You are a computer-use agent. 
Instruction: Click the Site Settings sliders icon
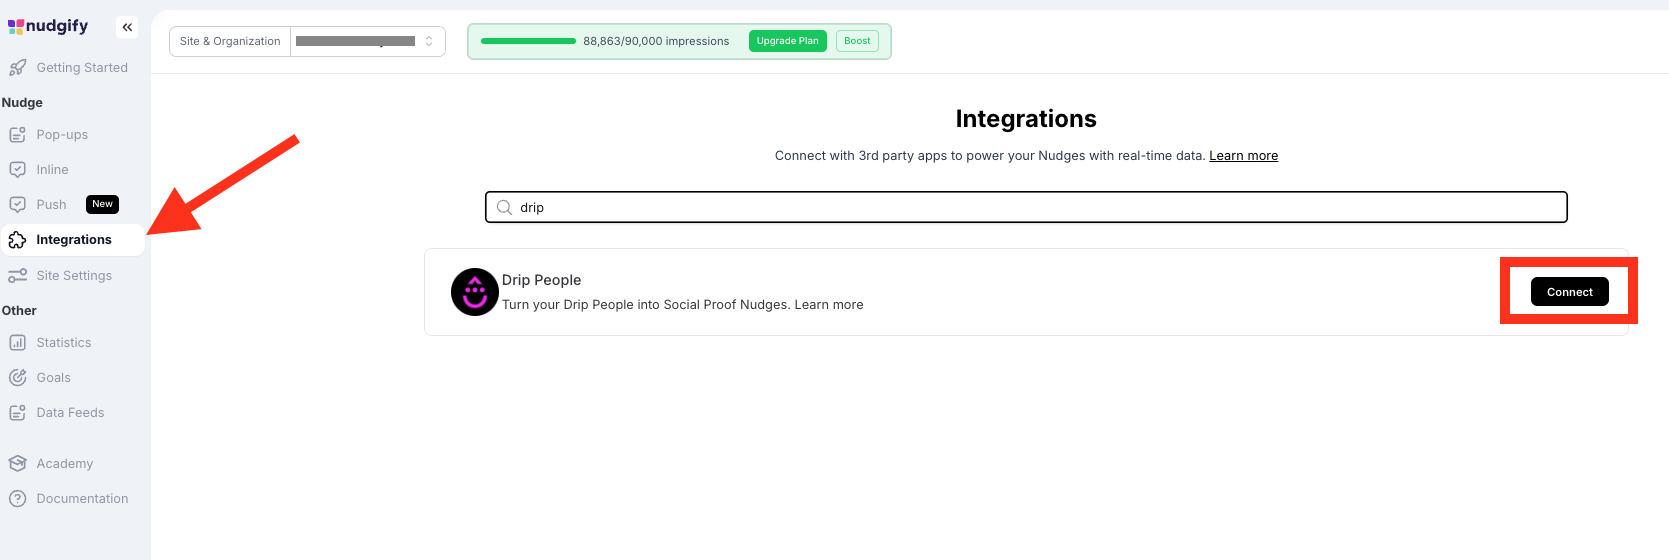coord(17,276)
